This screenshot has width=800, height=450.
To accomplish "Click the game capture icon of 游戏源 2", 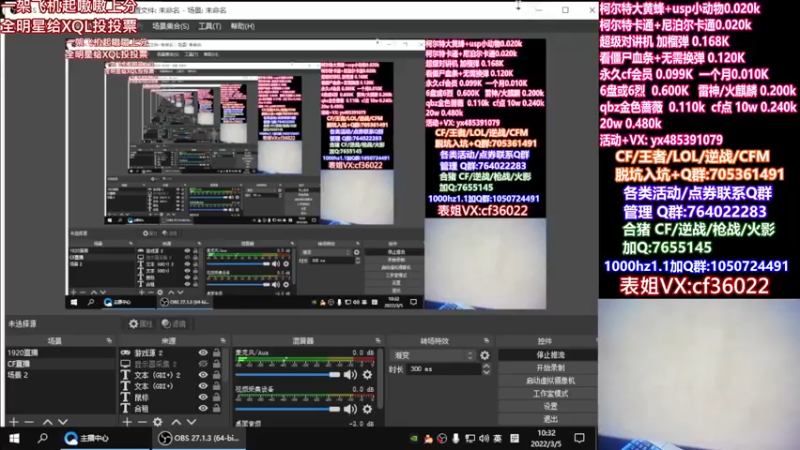I will (126, 353).
